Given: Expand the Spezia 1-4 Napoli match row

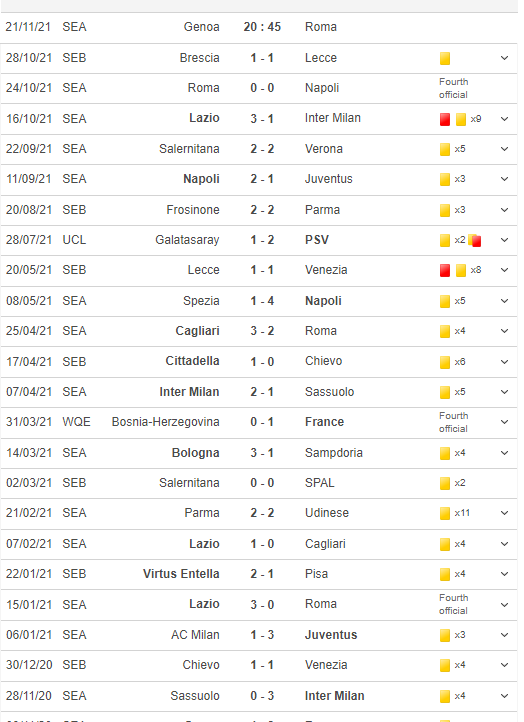Looking at the screenshot, I should coord(504,301).
